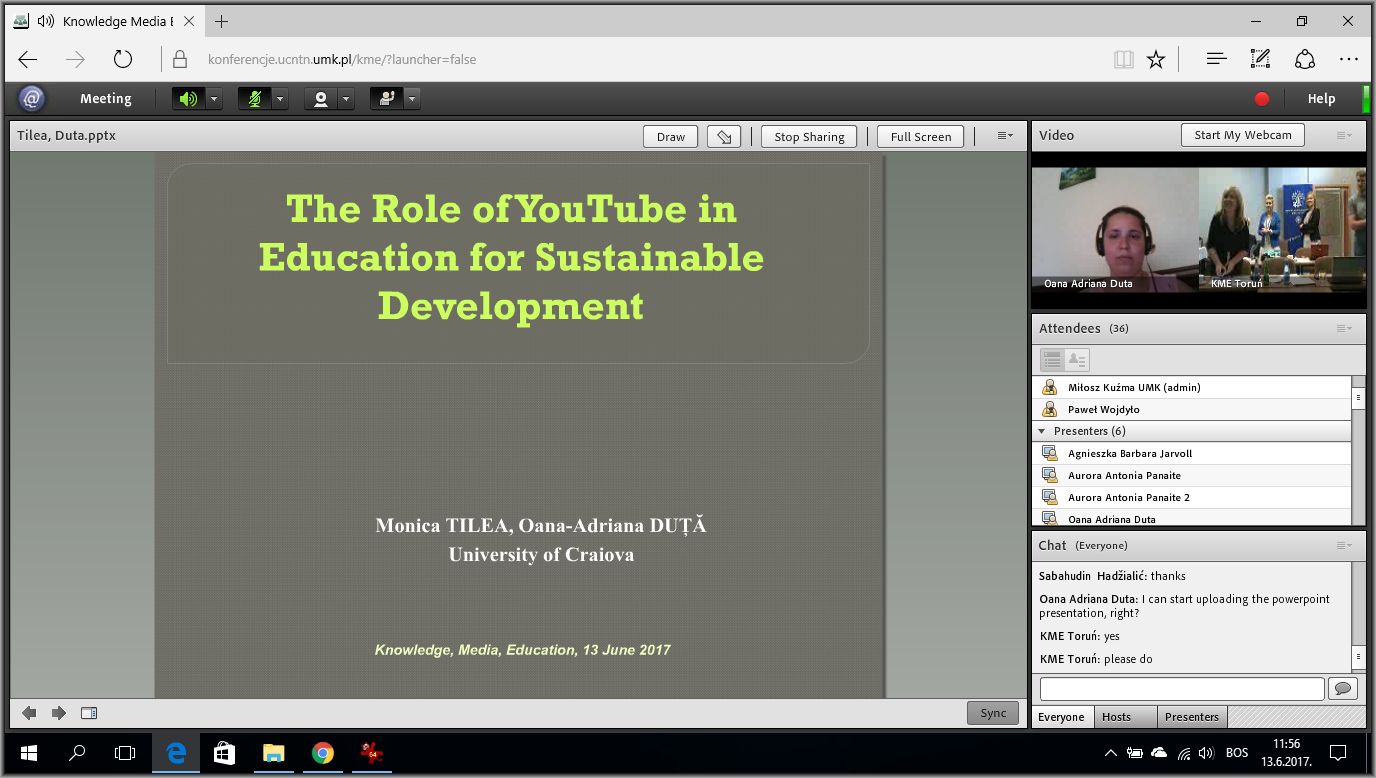Switch to the Presenters chat tab

point(1192,717)
